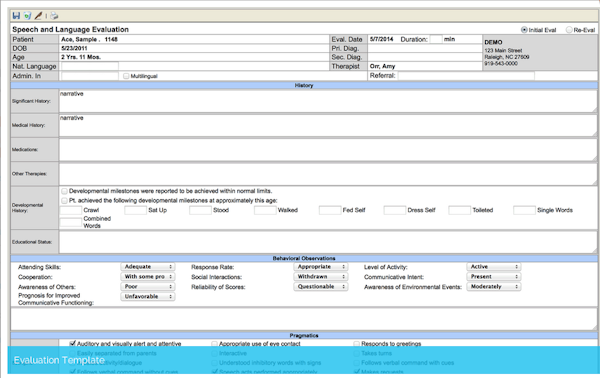Expand the Social Interactions dropdown showing Withdrawn
Image resolution: width=600 pixels, height=378 pixels.
[321, 277]
